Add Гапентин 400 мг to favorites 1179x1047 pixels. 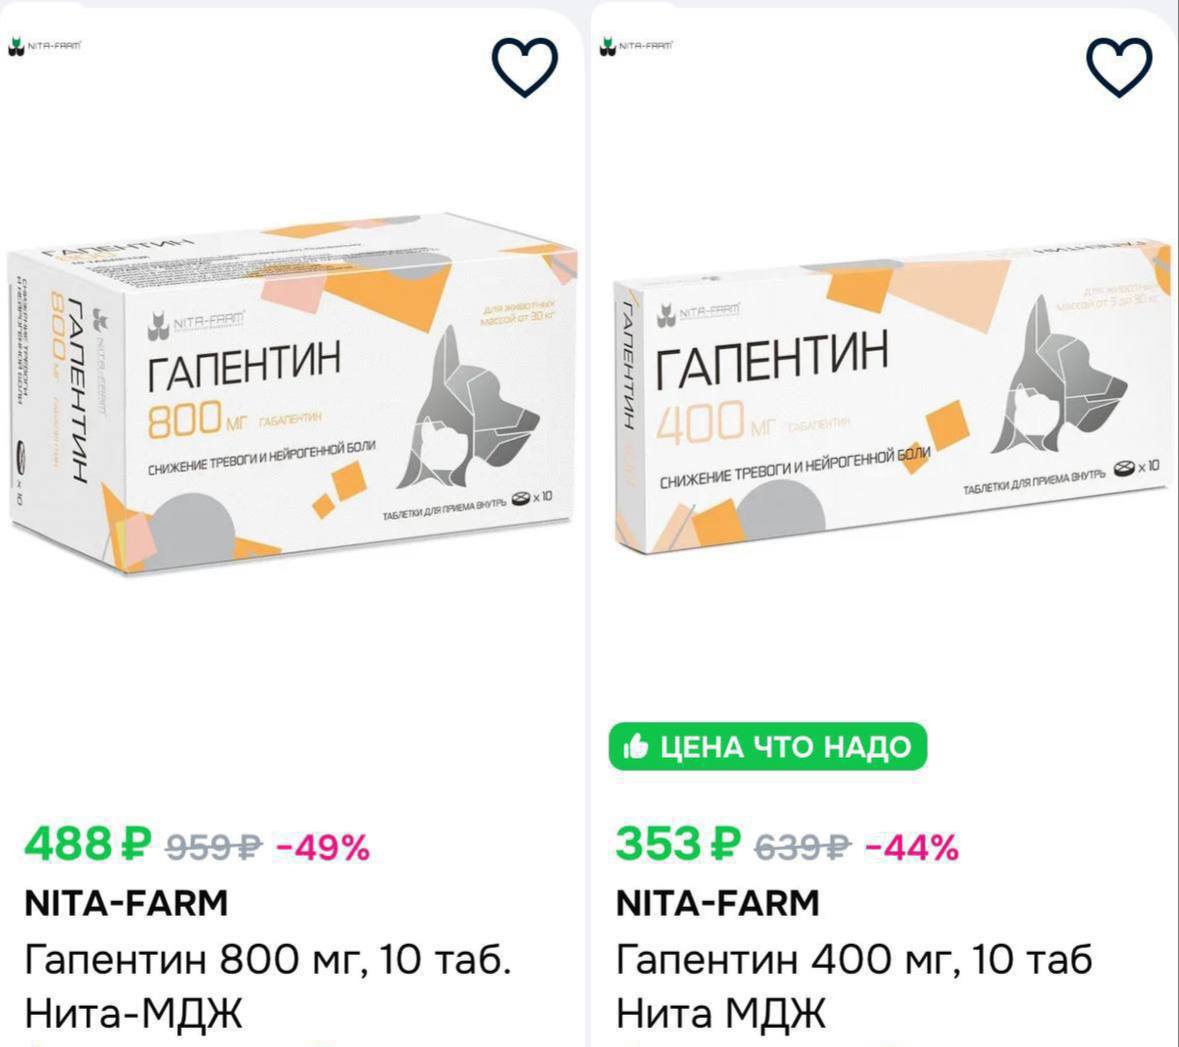click(1119, 68)
